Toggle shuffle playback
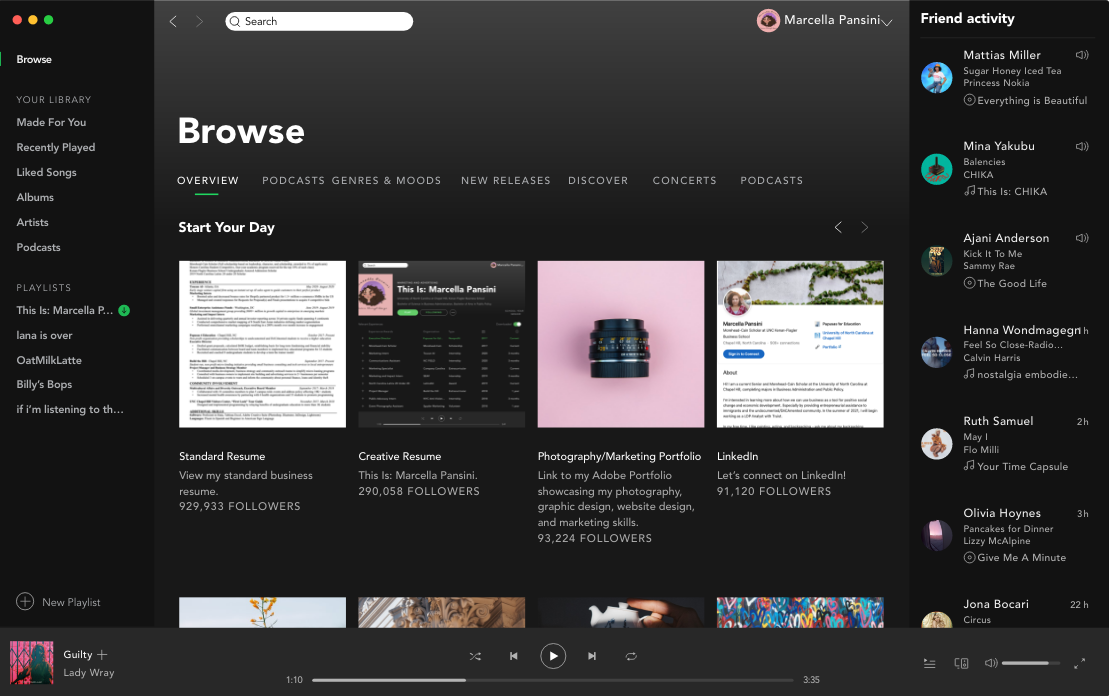This screenshot has height=696, width=1109. (475, 656)
